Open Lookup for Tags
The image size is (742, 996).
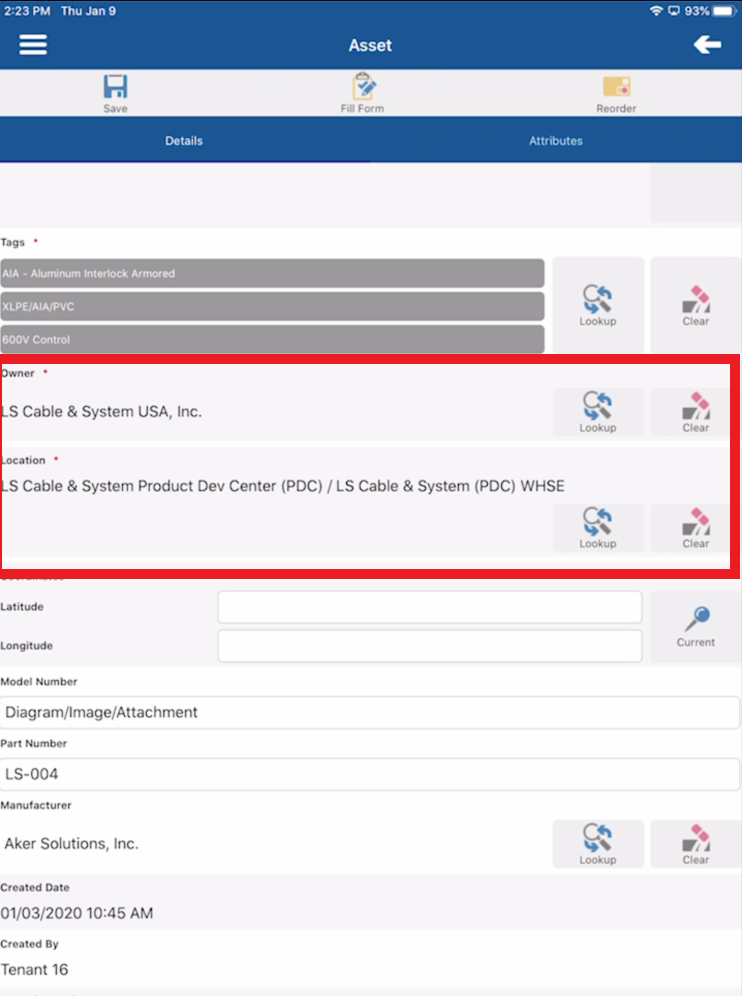click(598, 305)
